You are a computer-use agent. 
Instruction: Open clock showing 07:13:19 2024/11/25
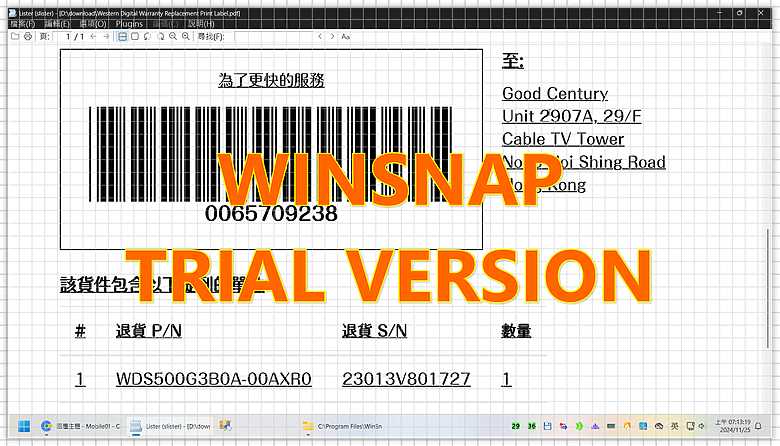[733, 426]
